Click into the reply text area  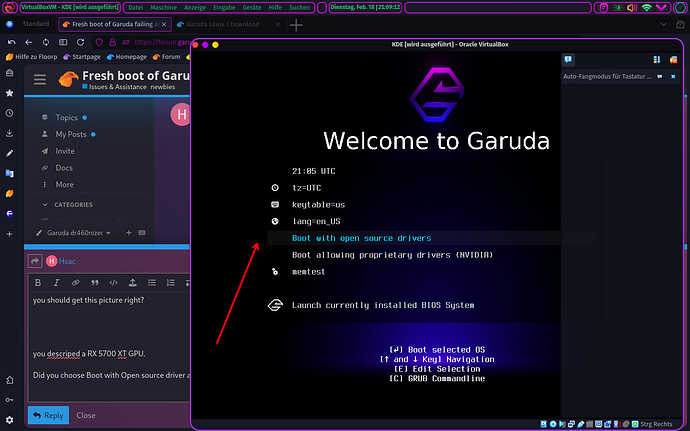pos(110,346)
